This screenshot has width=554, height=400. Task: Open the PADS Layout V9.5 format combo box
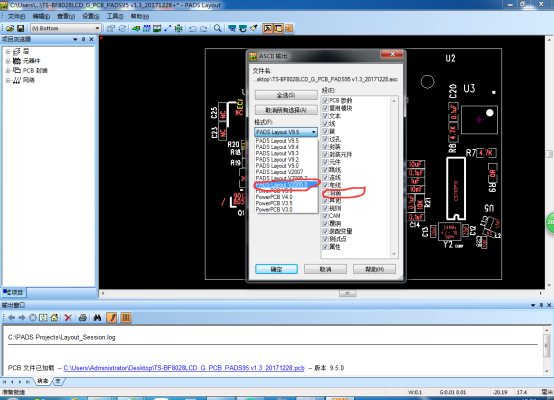coord(286,132)
